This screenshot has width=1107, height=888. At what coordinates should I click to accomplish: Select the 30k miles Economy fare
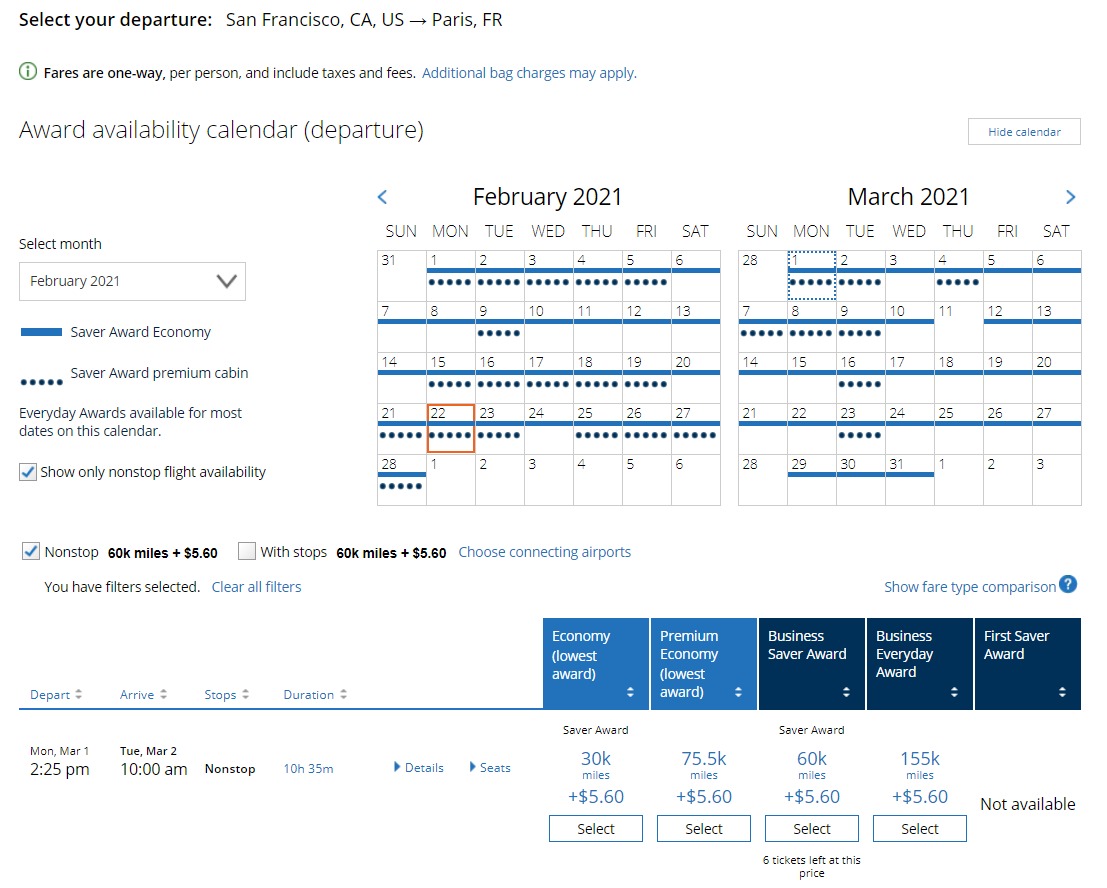click(x=595, y=828)
